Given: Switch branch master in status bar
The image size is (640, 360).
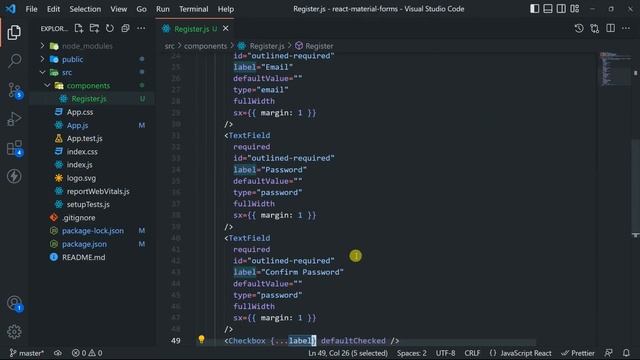Looking at the screenshot, I should click(27, 353).
